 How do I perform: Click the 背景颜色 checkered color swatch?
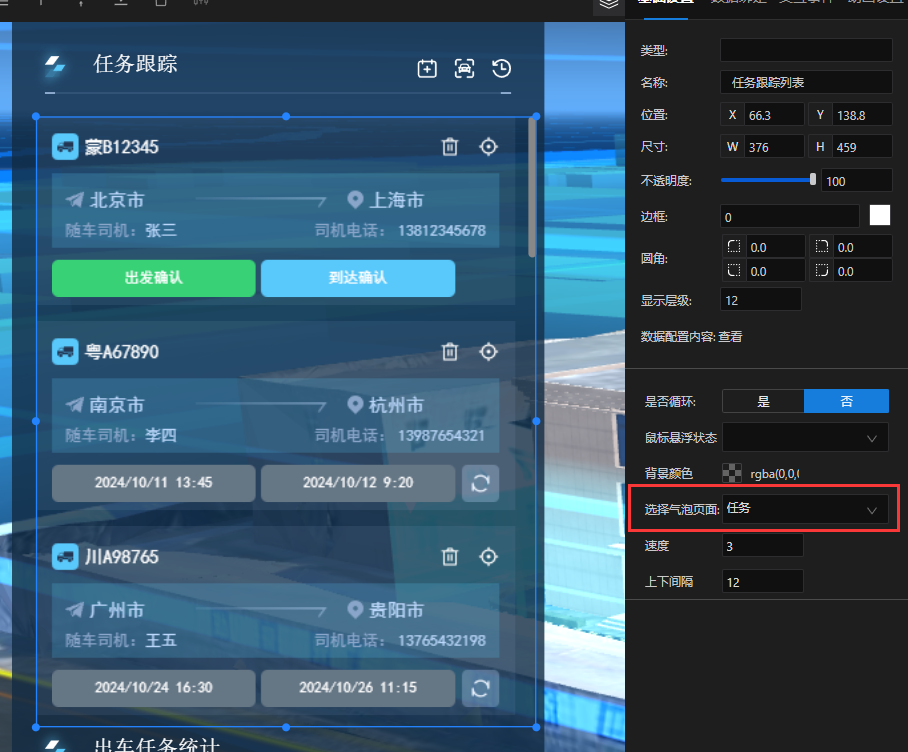tap(732, 473)
